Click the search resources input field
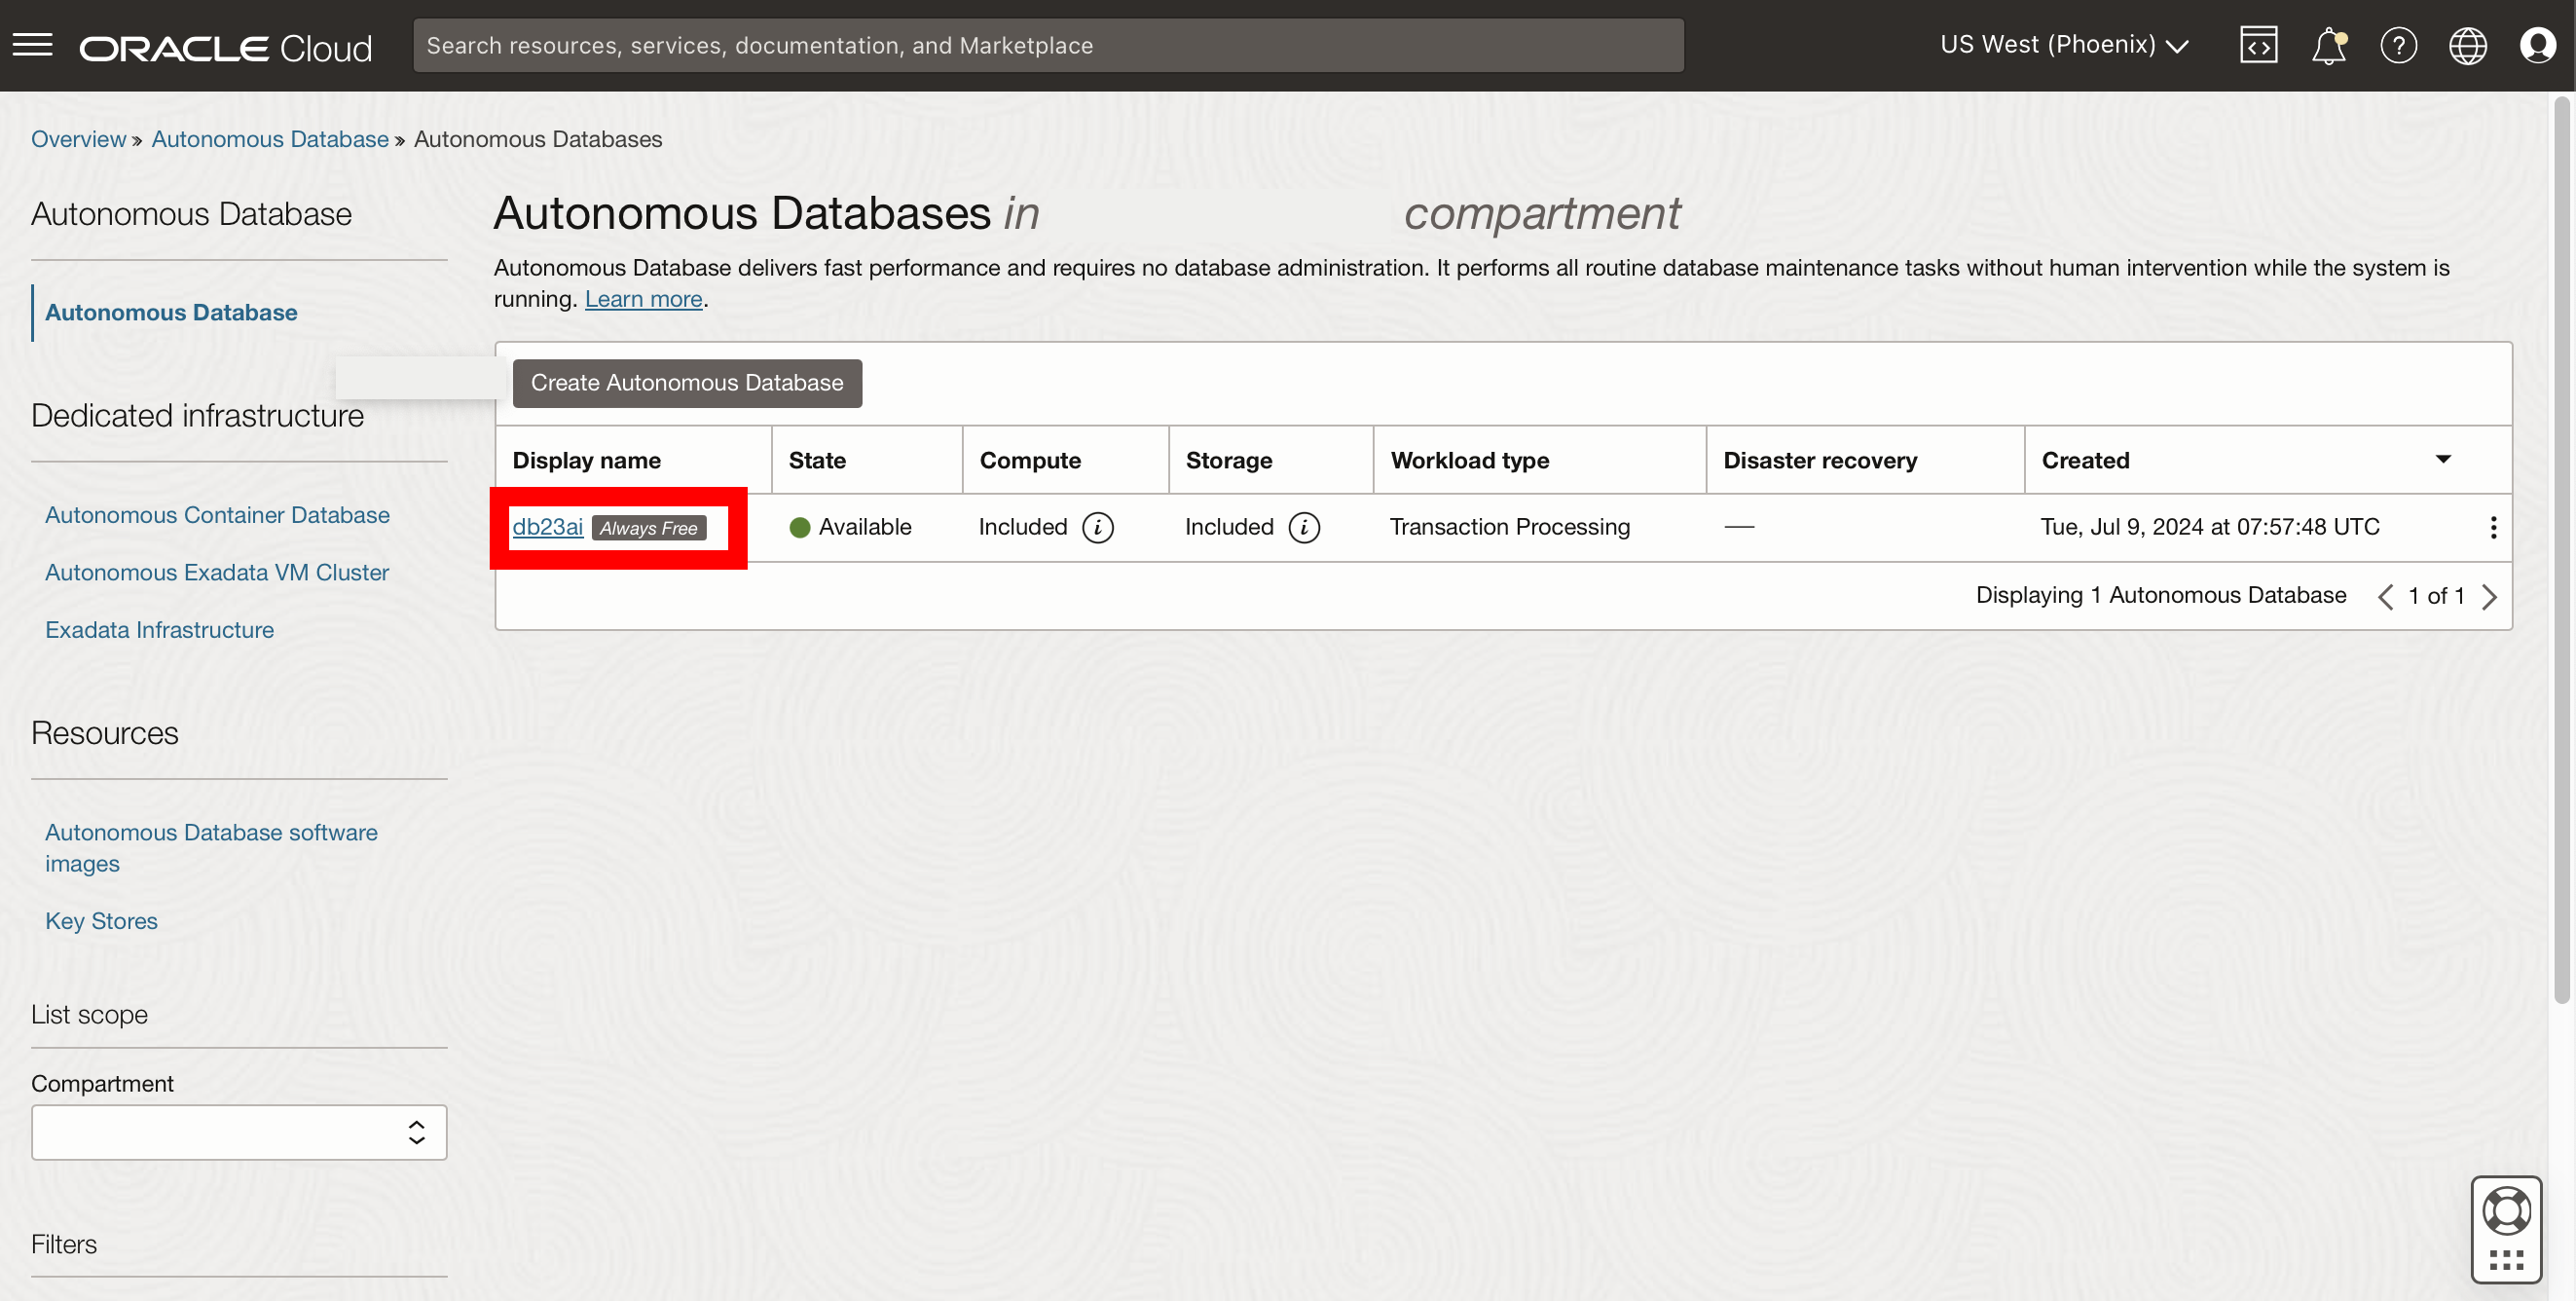 [1048, 45]
